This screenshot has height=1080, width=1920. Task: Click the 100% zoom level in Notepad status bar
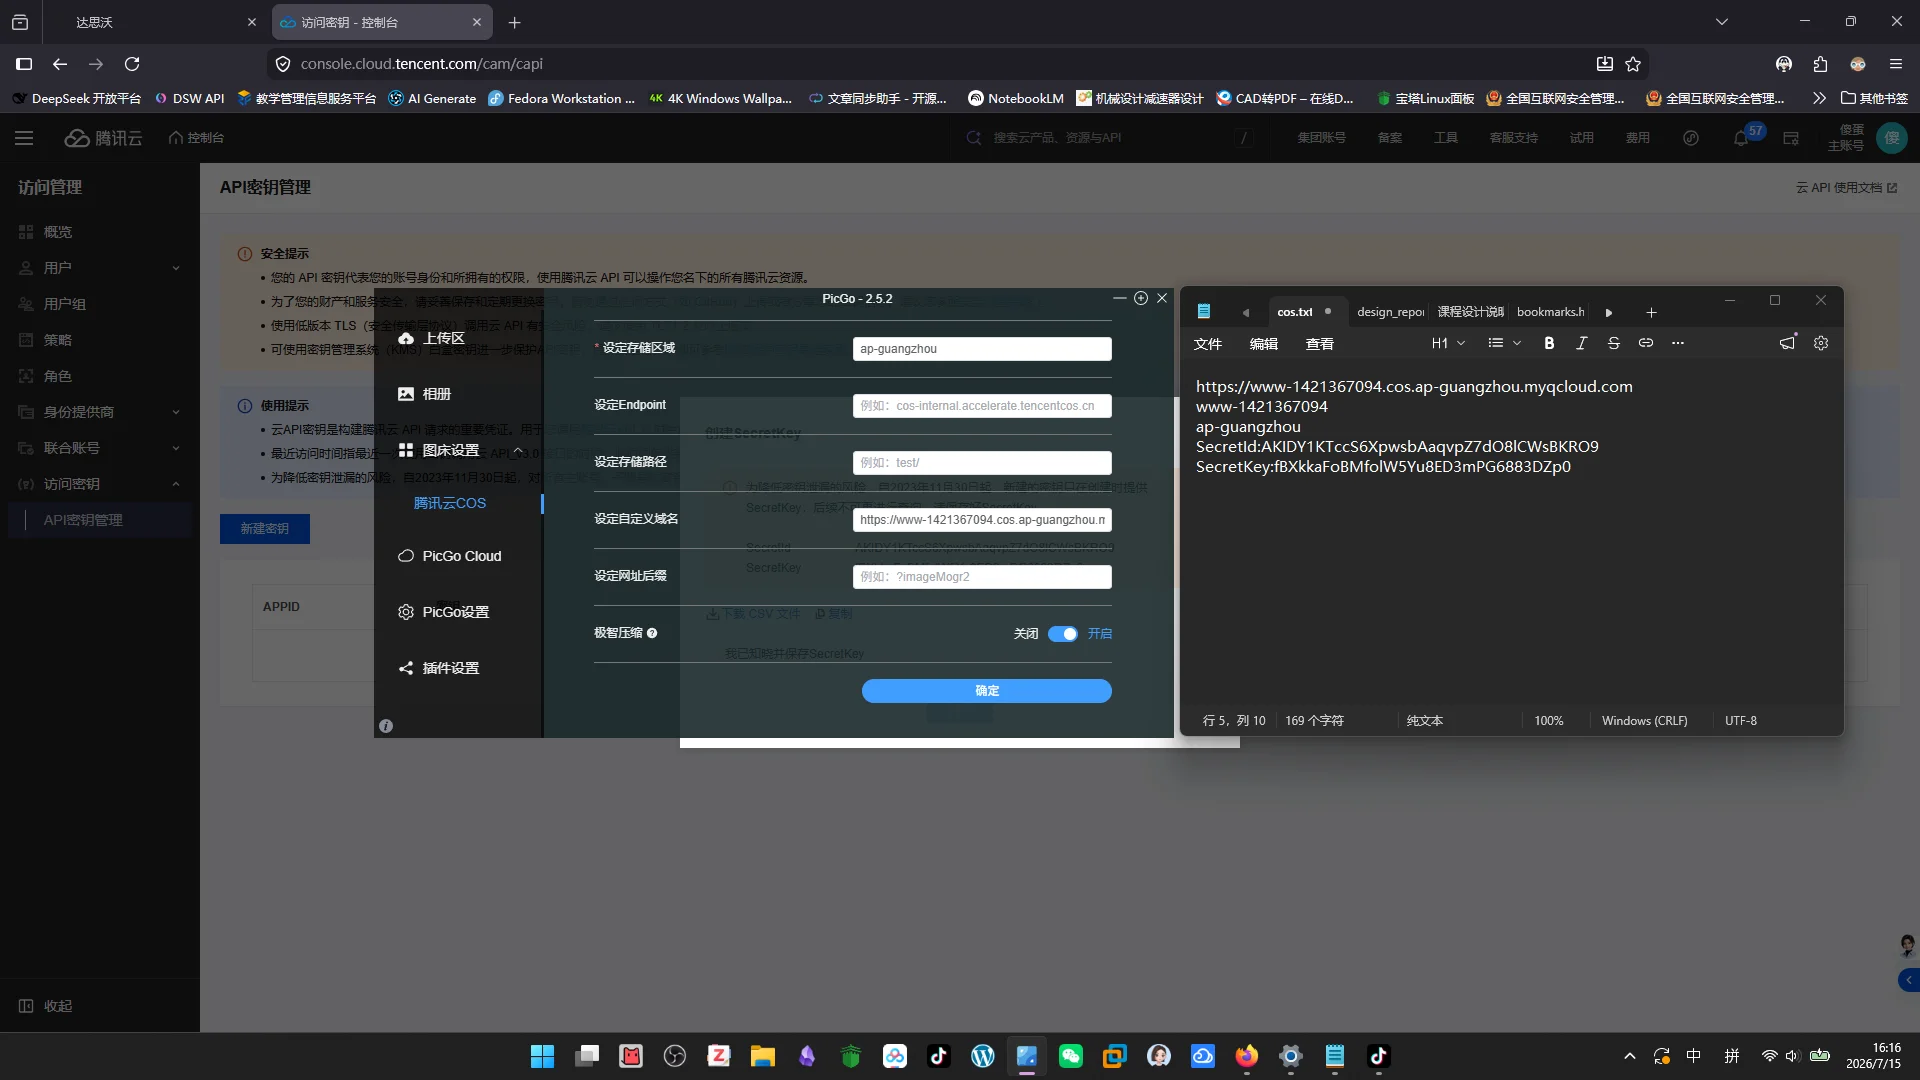(1548, 721)
